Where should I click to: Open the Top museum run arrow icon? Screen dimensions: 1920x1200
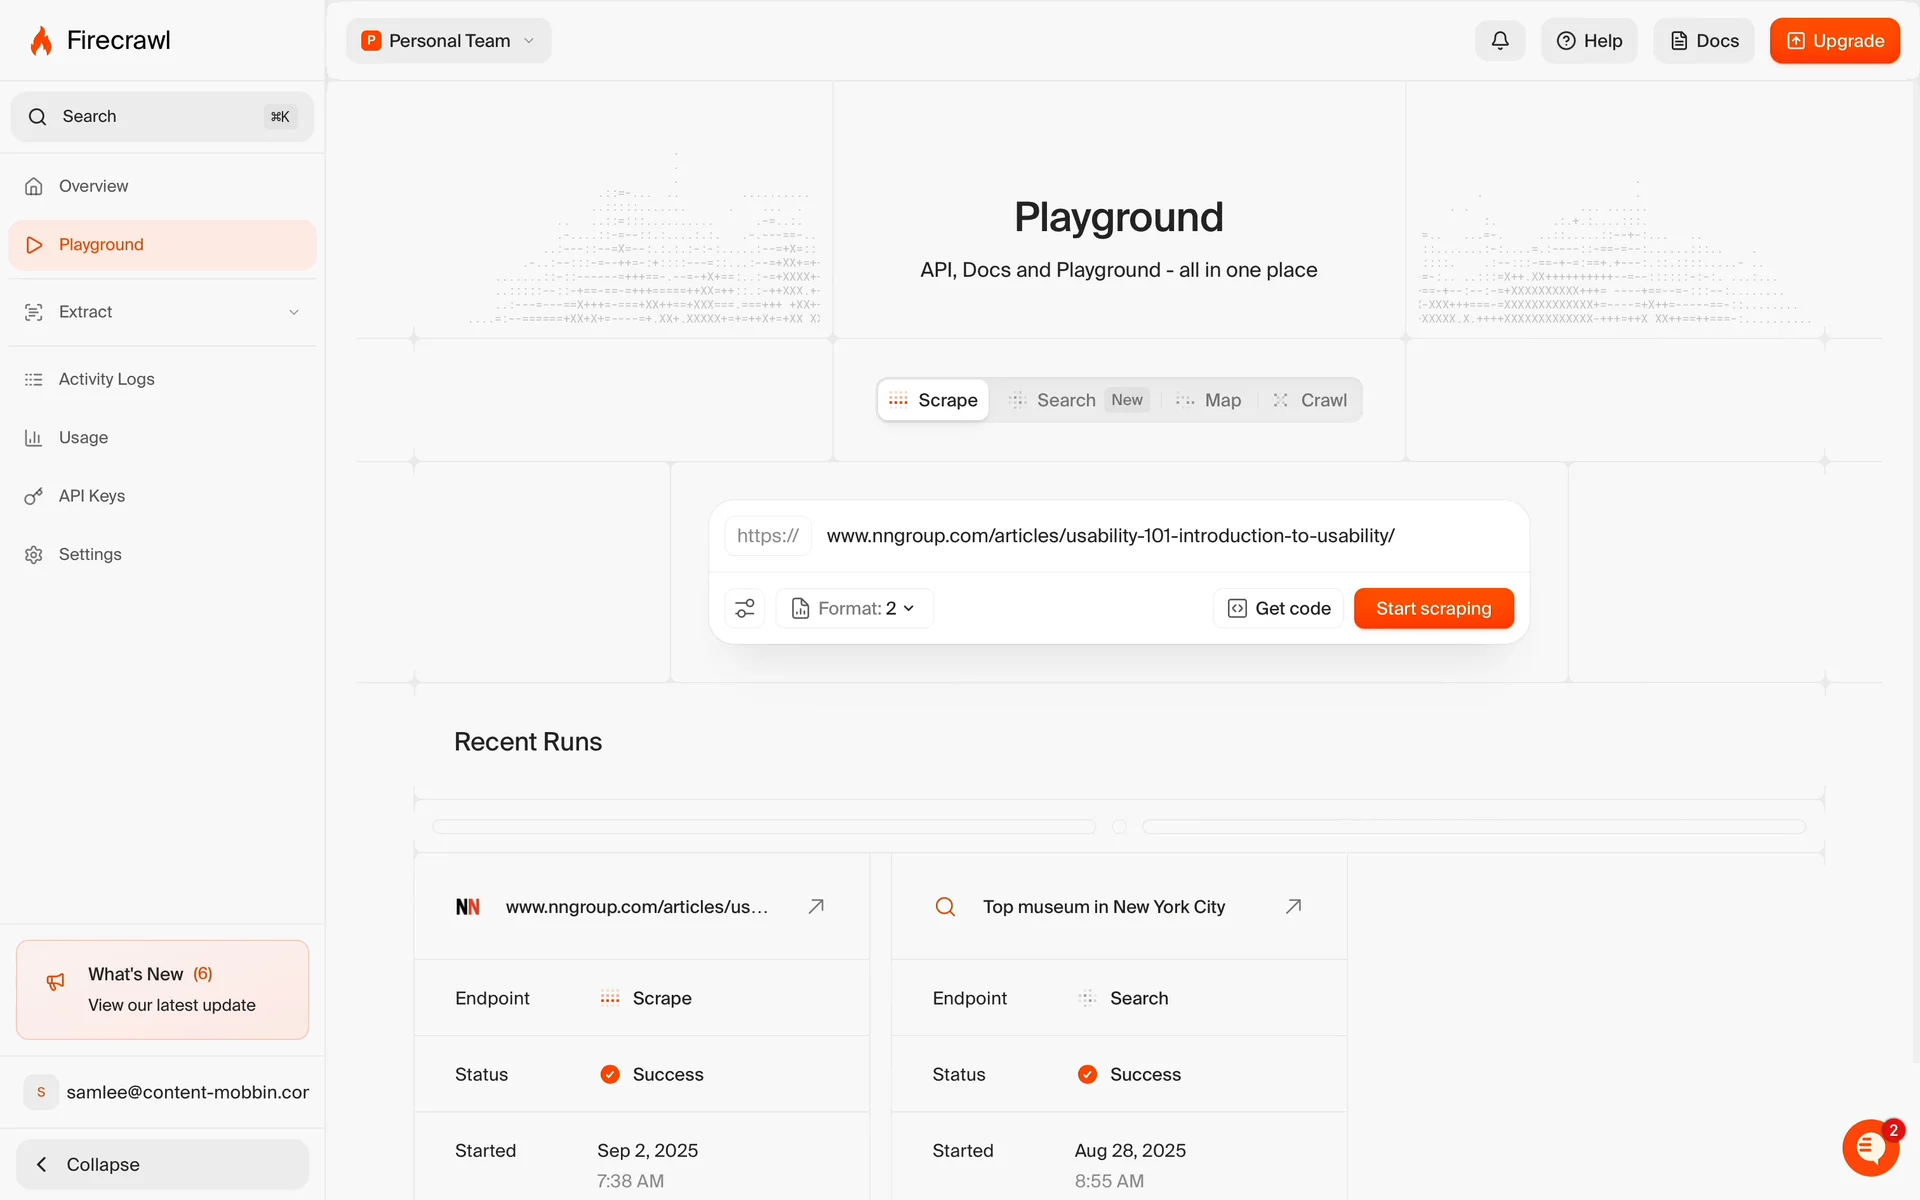[1293, 906]
